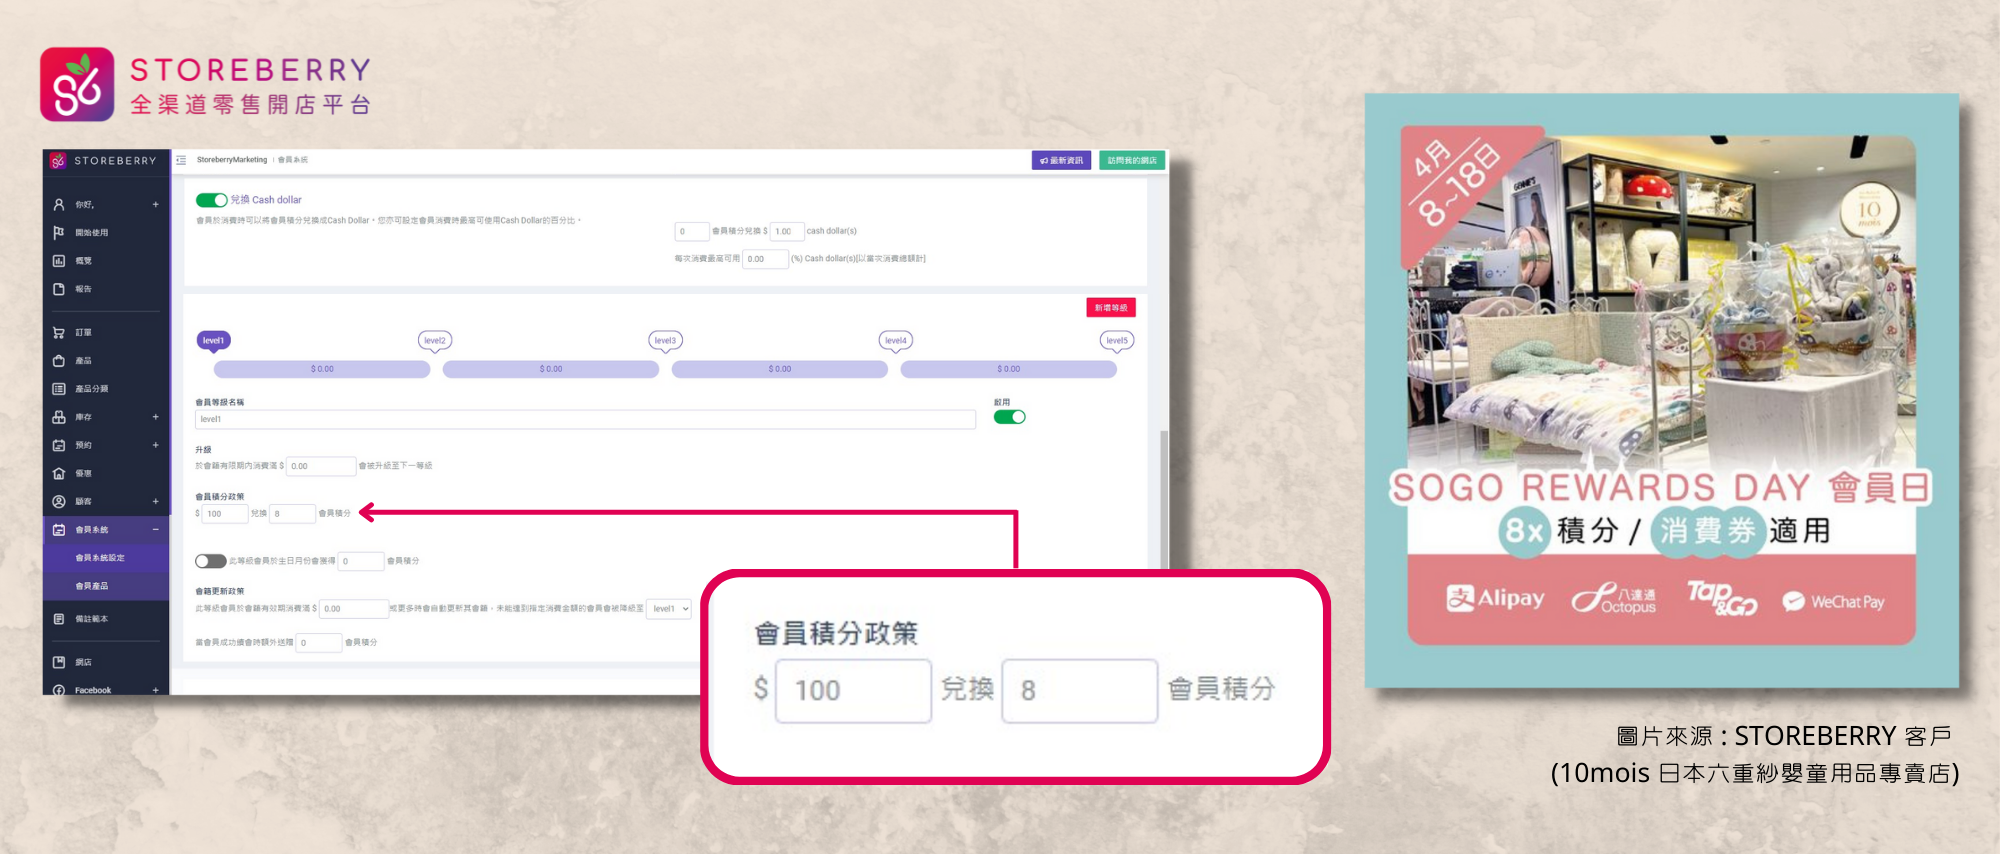This screenshot has height=854, width=2000.
Task: Select the level1 tier bubble
Action: coord(214,341)
